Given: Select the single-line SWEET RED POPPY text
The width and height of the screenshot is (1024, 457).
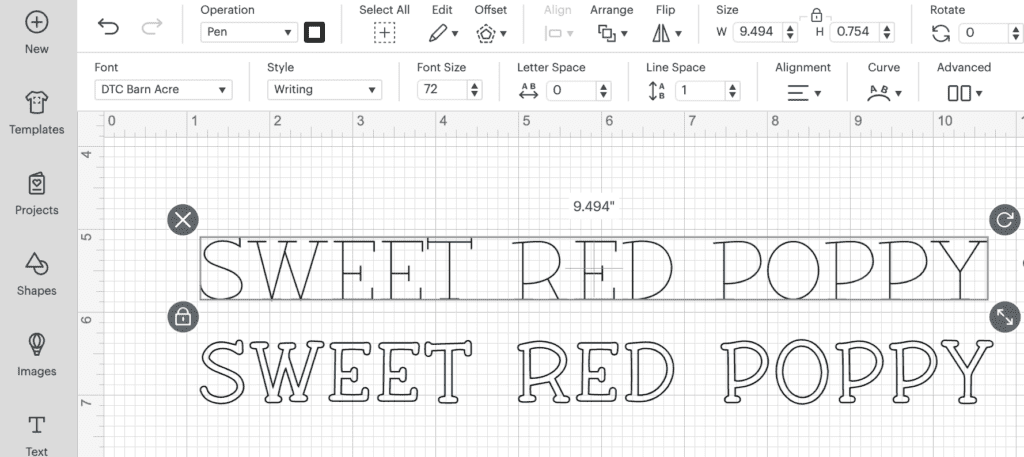Looking at the screenshot, I should pyautogui.click(x=594, y=268).
